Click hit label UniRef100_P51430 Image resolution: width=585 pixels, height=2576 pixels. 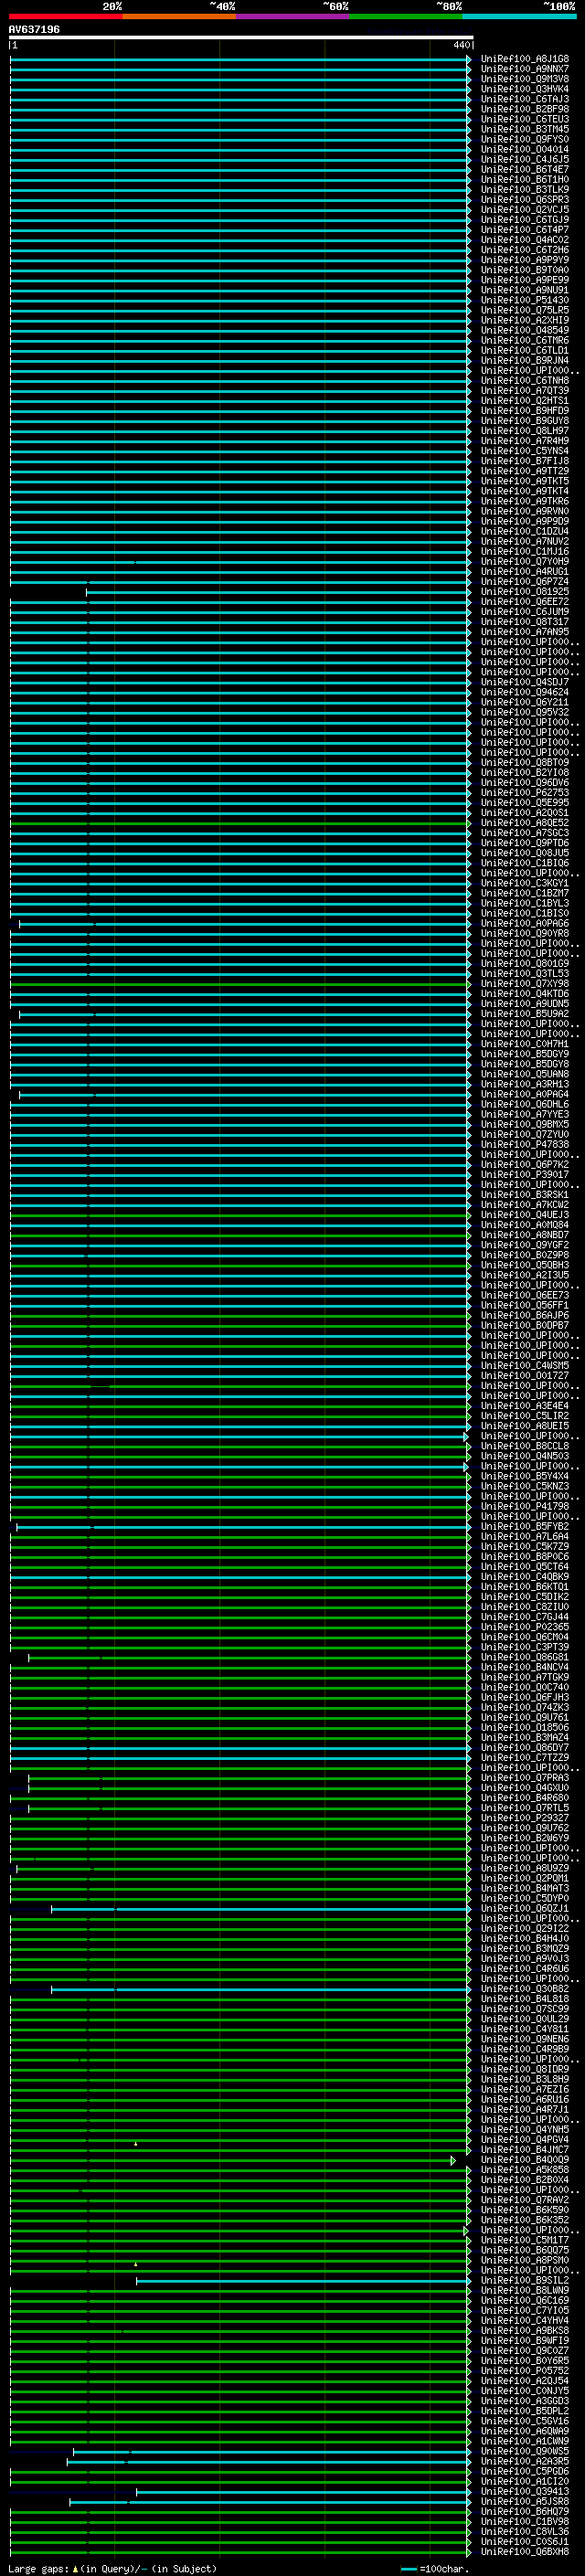pos(525,300)
